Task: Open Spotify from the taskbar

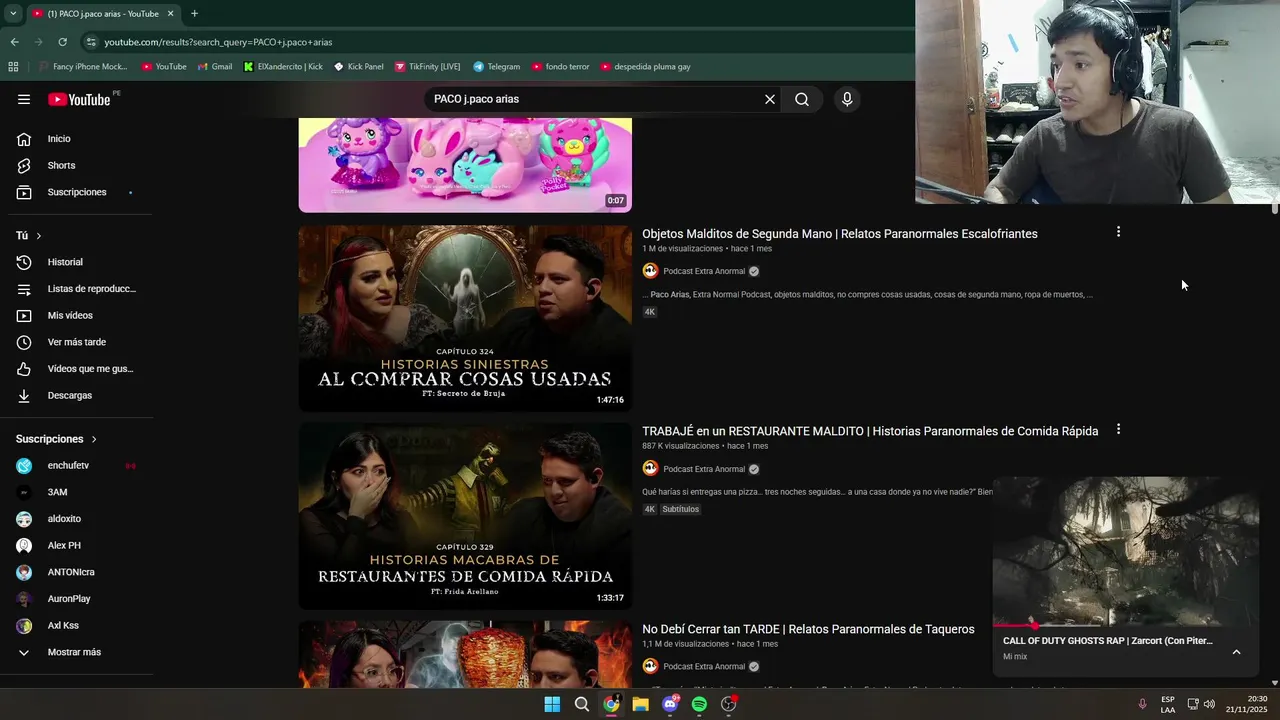Action: [x=699, y=704]
